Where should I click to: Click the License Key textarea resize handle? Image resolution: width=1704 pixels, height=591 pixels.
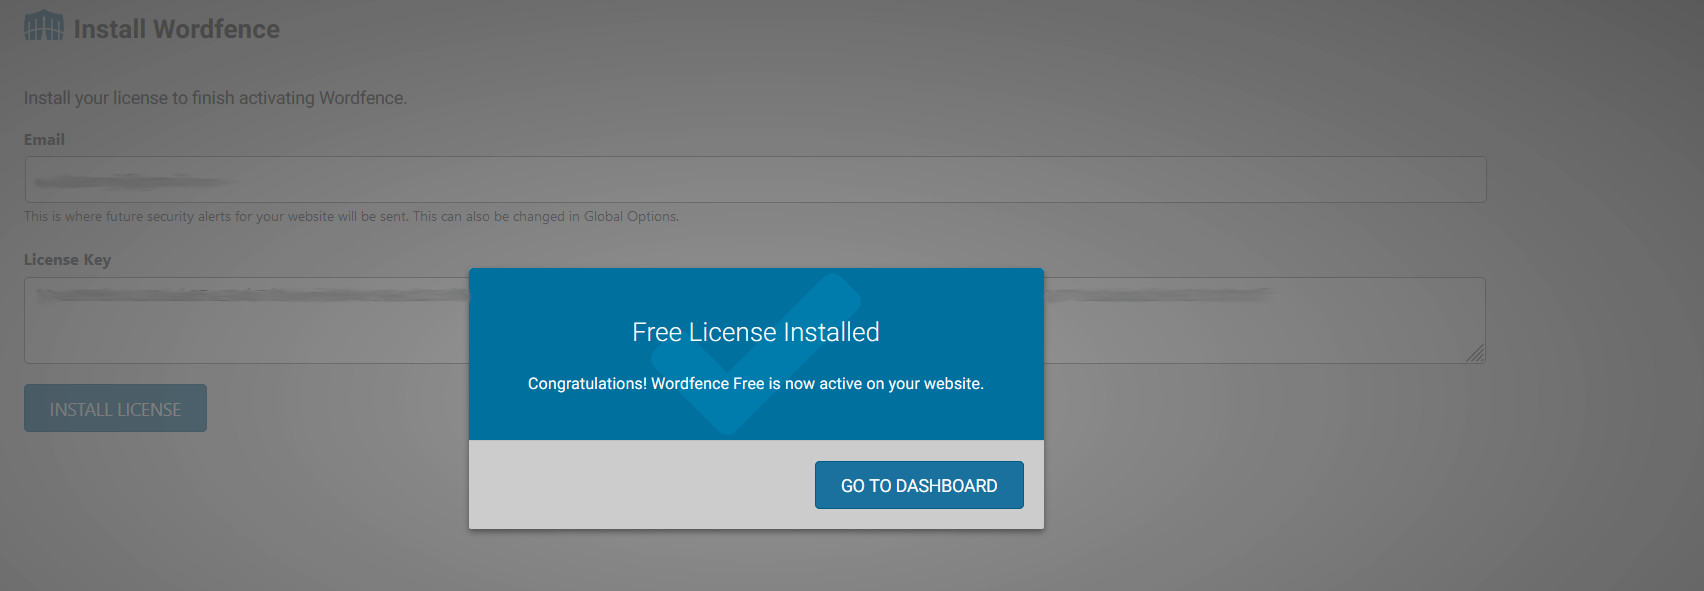(x=1475, y=353)
